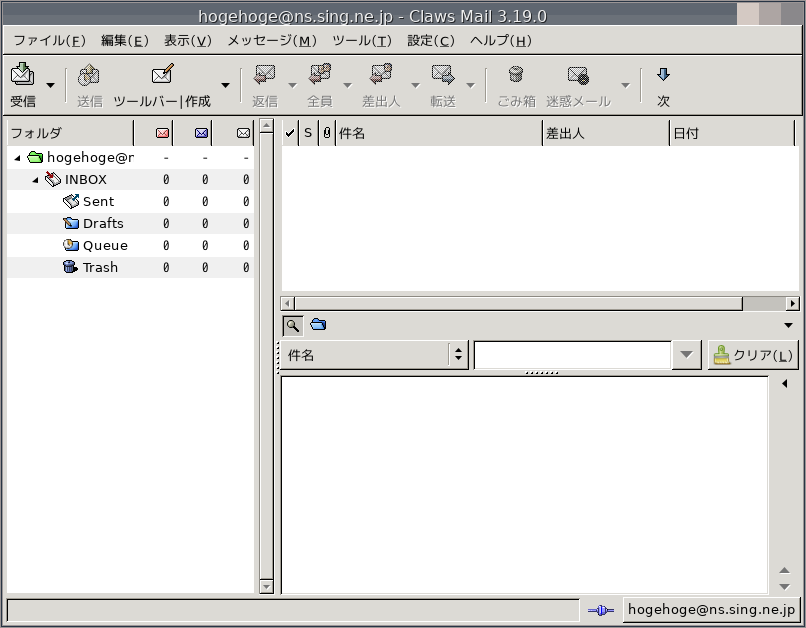Toggle the online/offline plug icon
Image resolution: width=806 pixels, height=628 pixels.
tap(600, 610)
